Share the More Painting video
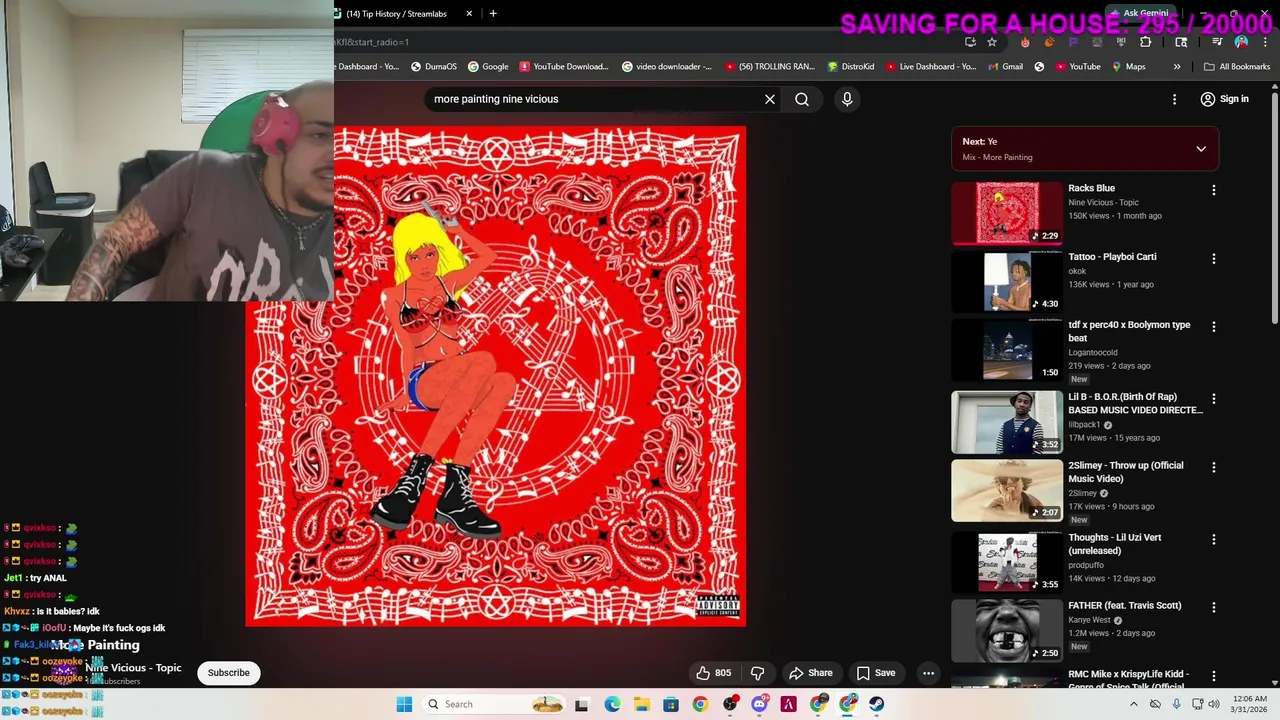Screen dimensions: 1280x720 [810, 673]
